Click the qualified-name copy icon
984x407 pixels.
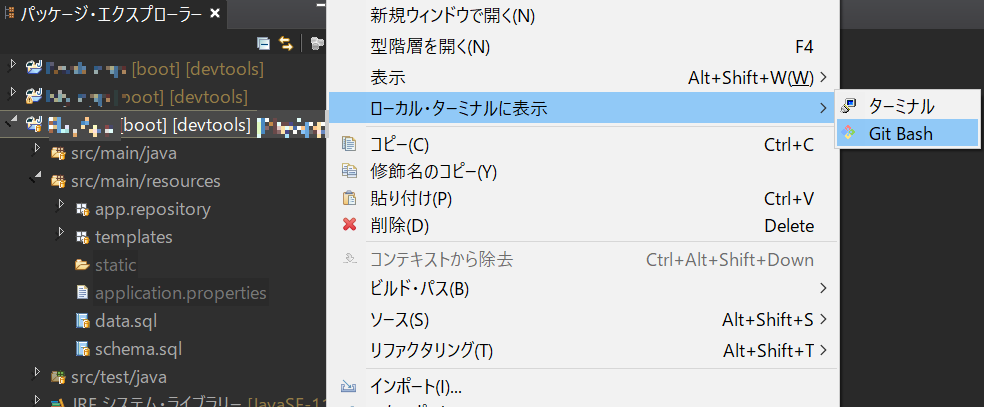[349, 171]
